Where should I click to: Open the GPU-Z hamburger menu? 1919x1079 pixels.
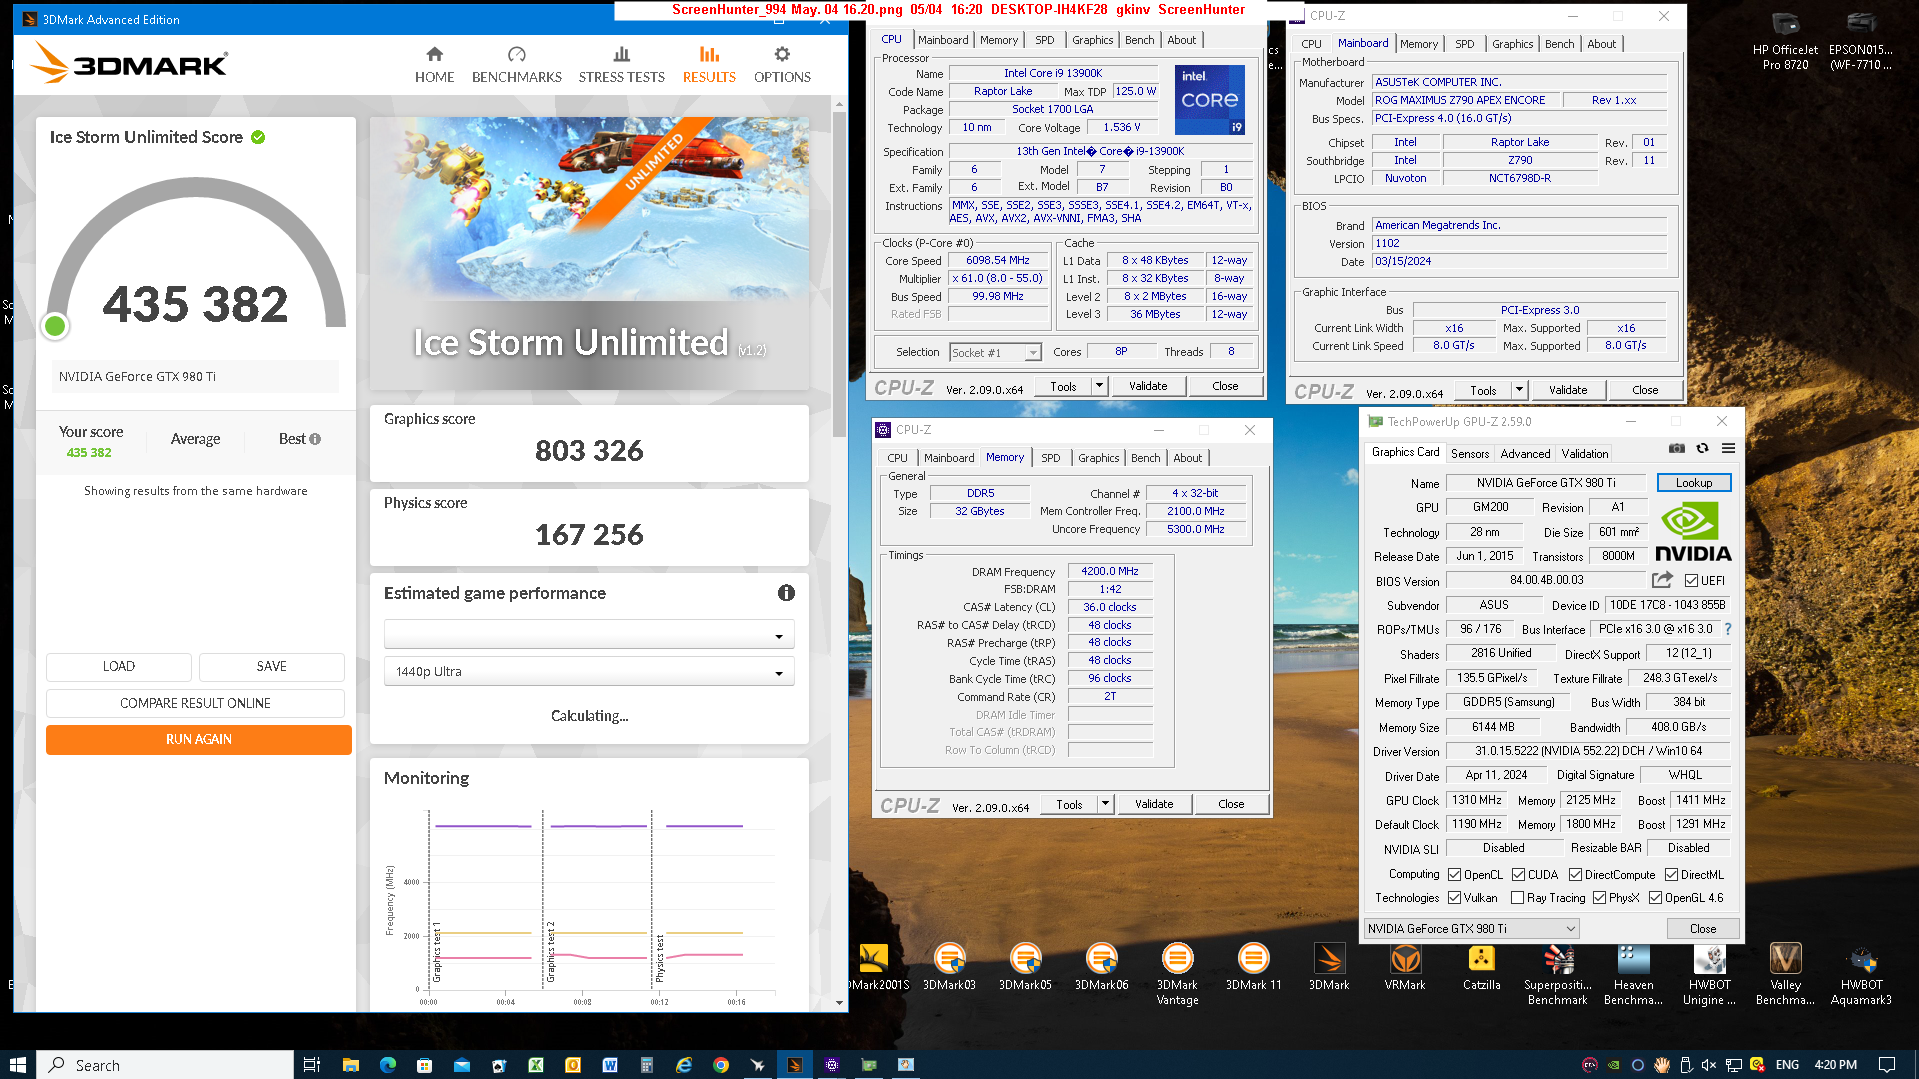(x=1728, y=449)
